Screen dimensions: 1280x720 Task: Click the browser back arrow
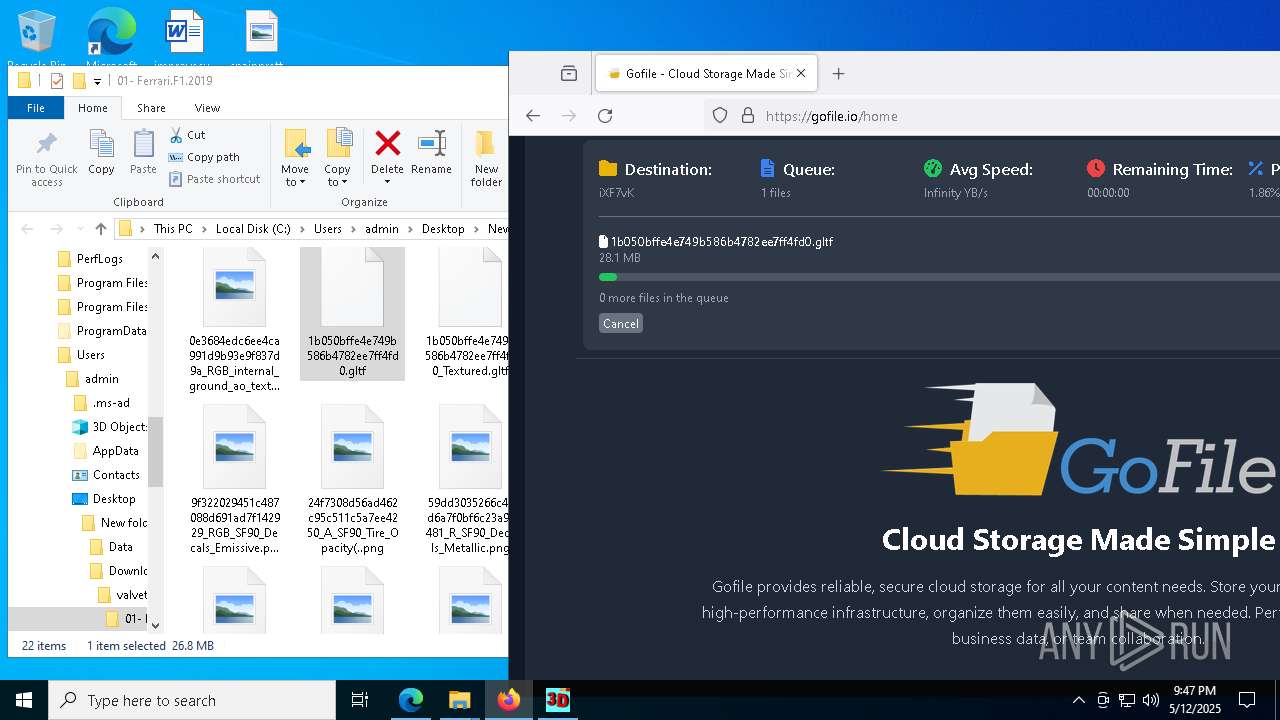[x=533, y=116]
